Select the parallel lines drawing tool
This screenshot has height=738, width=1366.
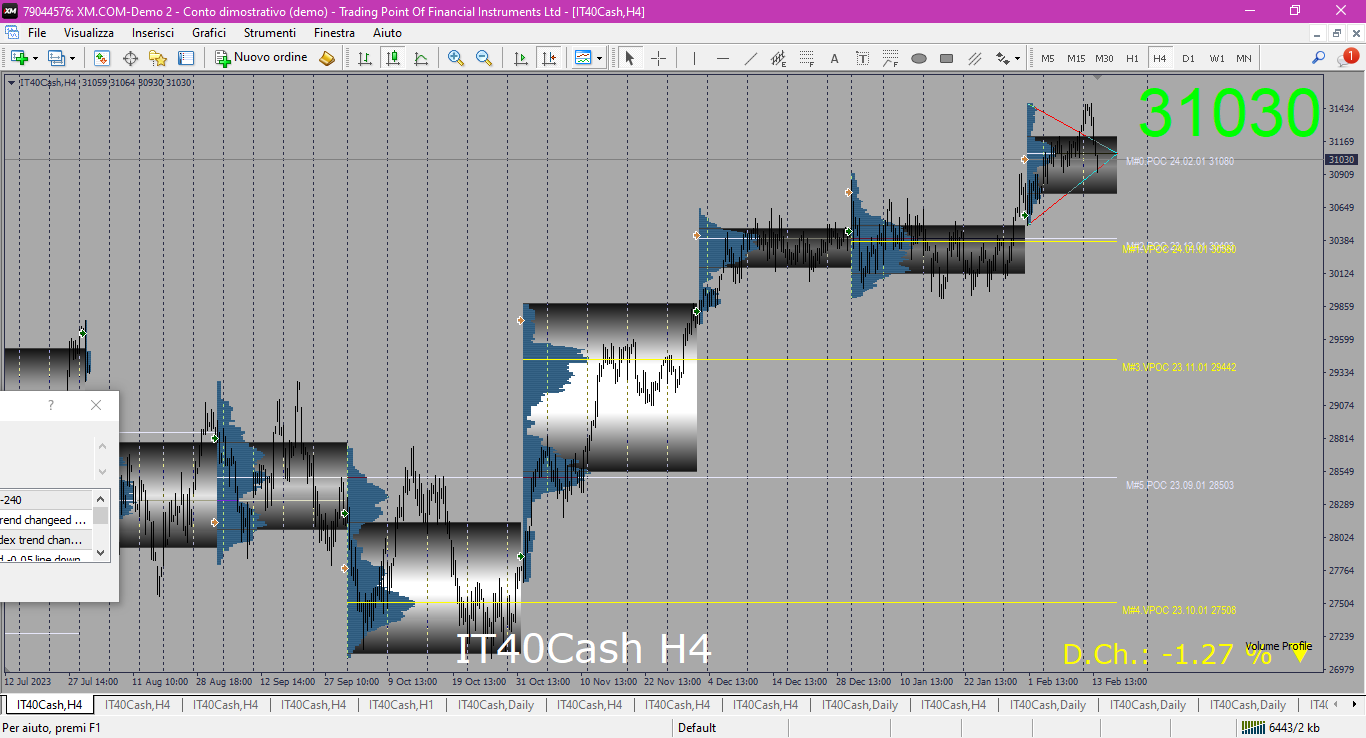pyautogui.click(x=974, y=58)
